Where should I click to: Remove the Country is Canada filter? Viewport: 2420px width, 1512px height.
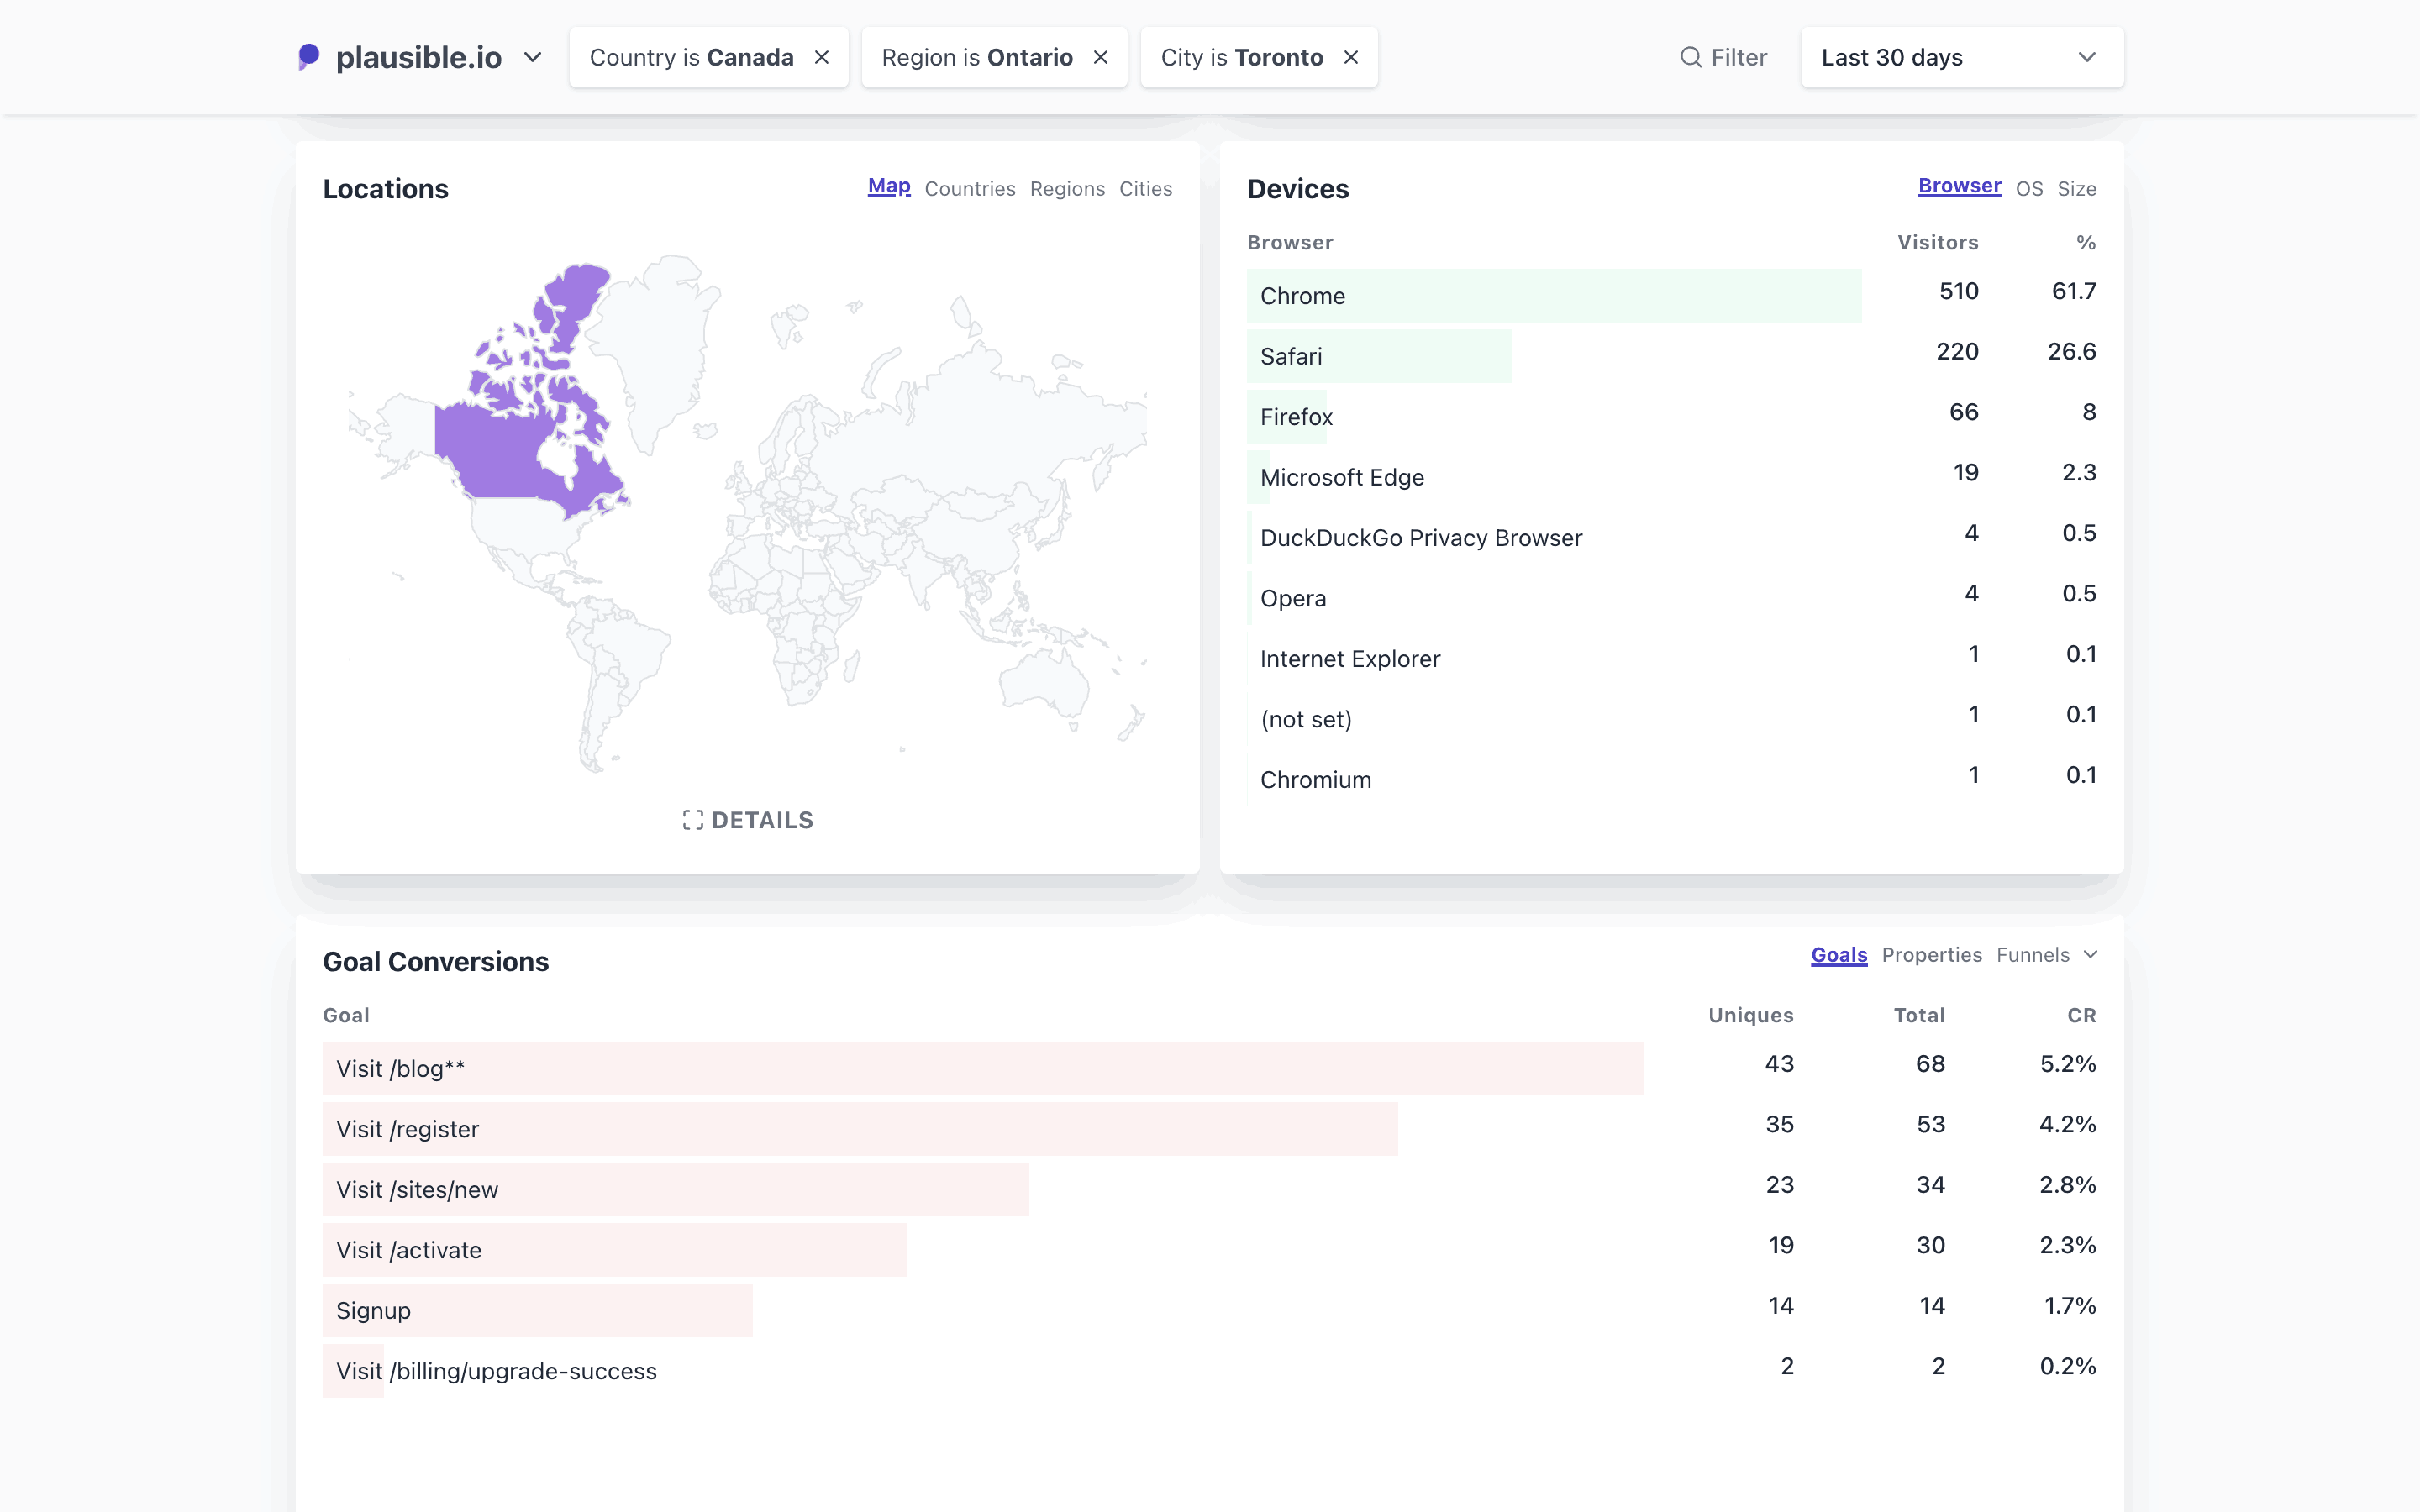click(x=822, y=58)
